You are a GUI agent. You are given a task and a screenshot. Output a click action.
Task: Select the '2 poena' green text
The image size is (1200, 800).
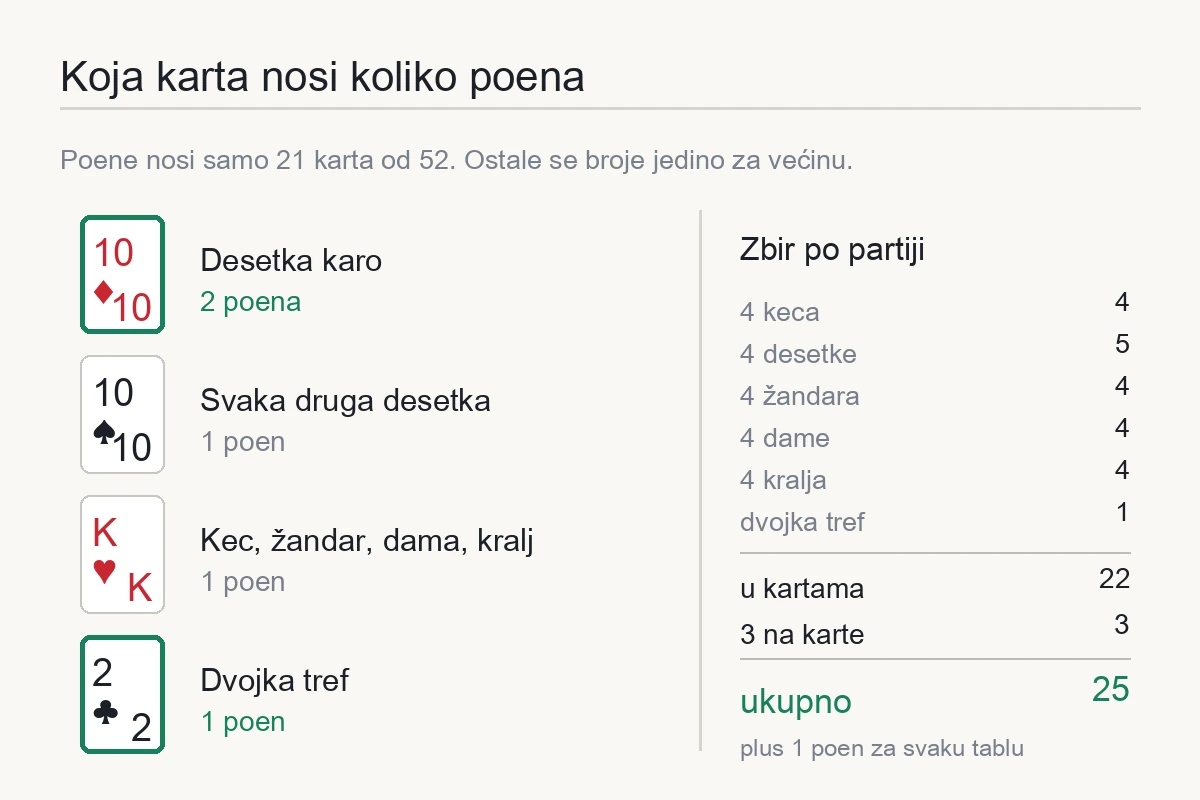pyautogui.click(x=250, y=302)
